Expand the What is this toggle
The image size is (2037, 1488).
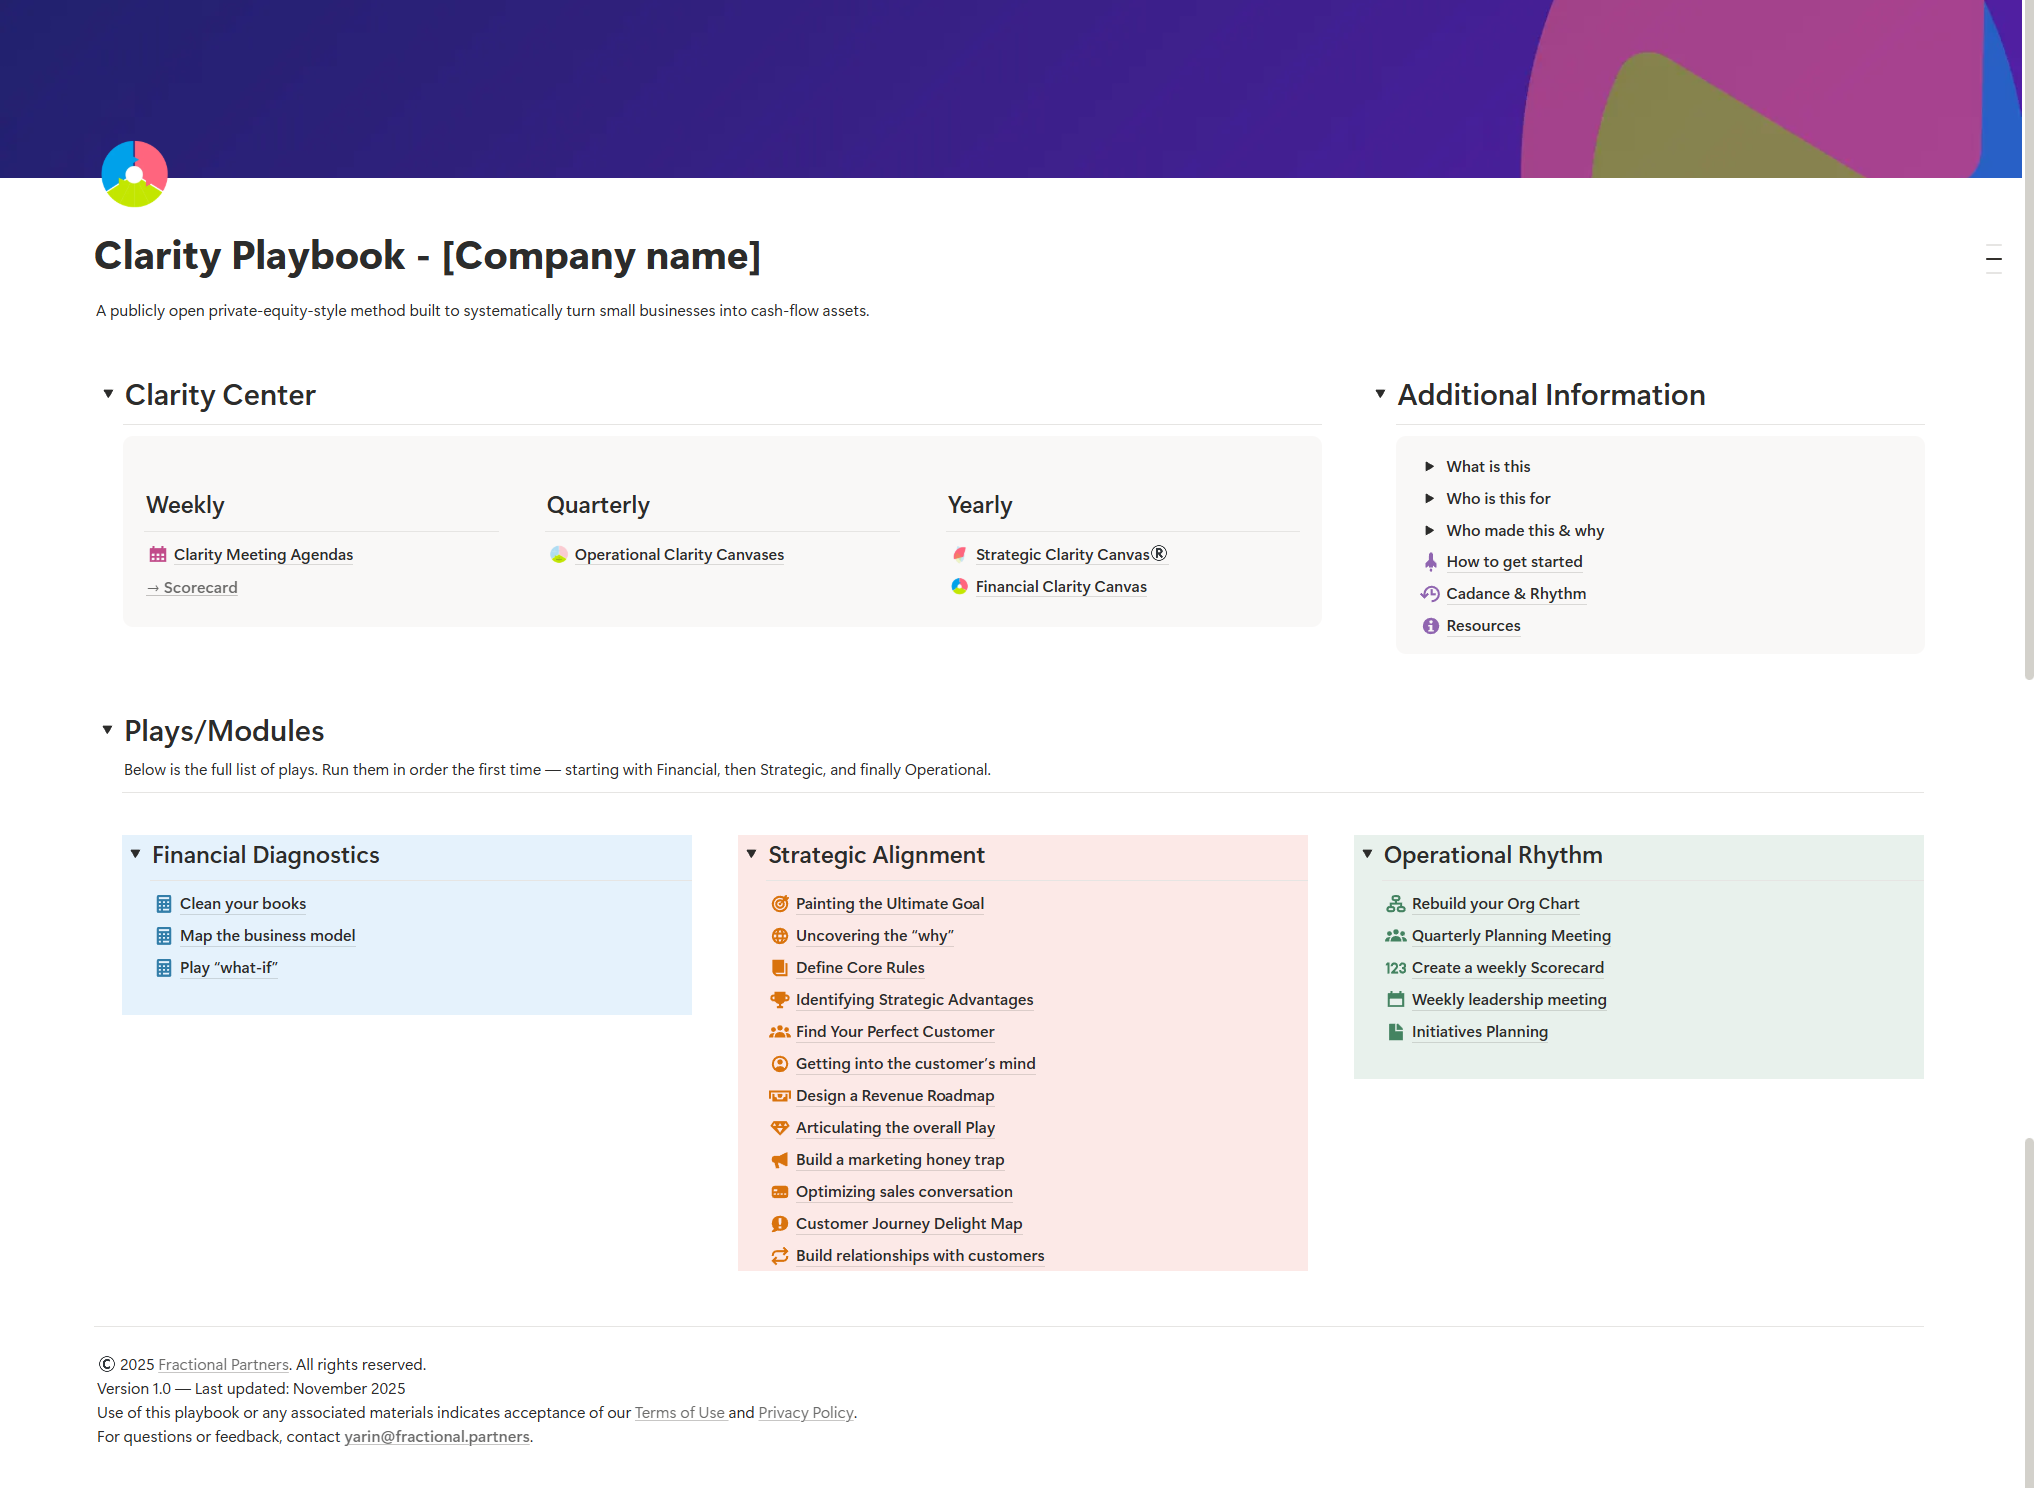[1429, 466]
